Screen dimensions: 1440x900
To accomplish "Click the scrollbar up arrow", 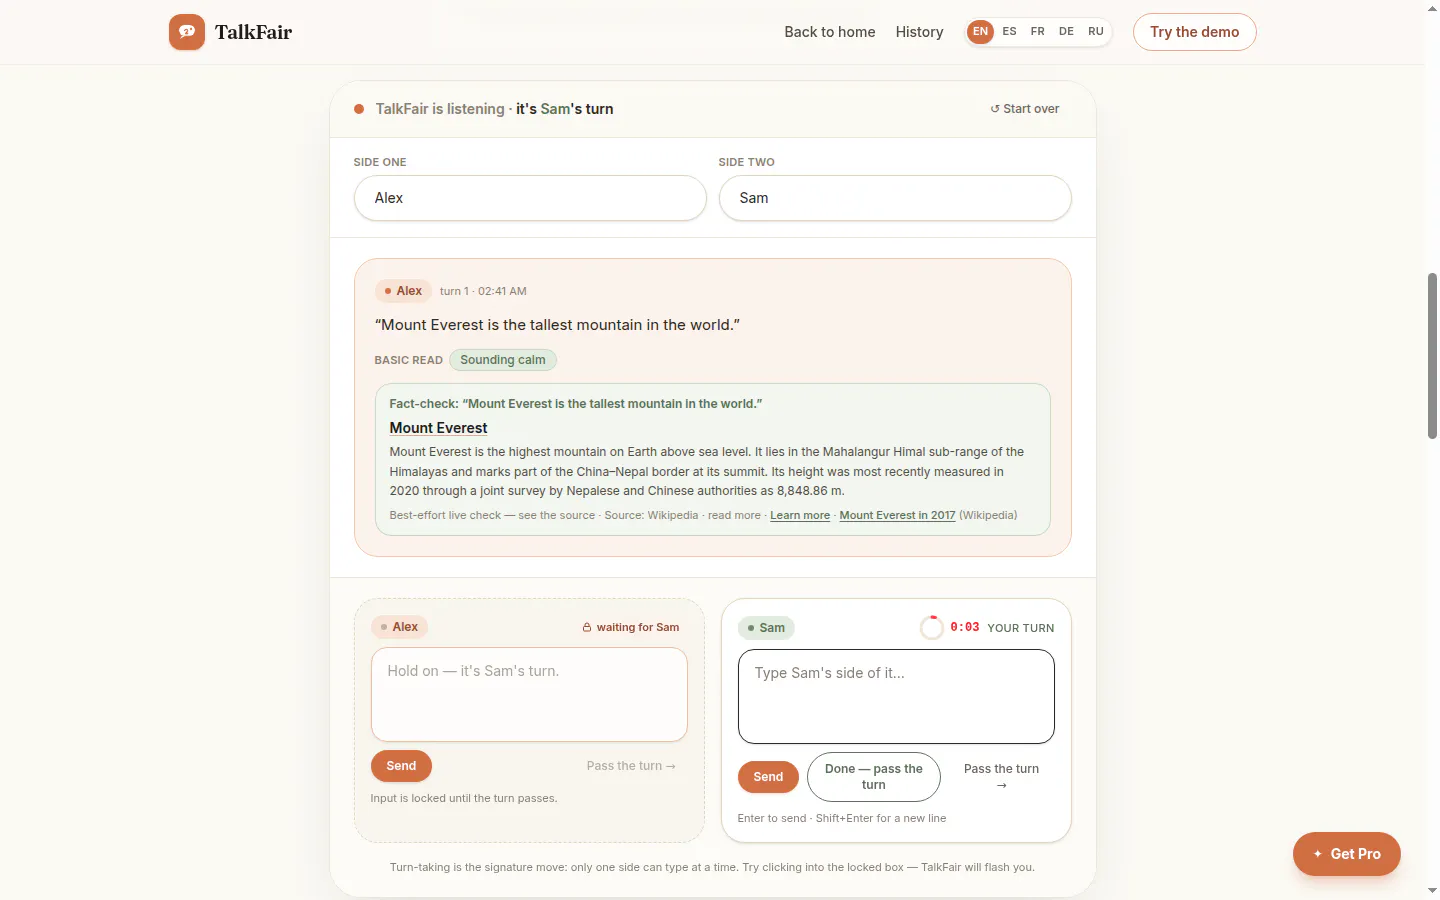I will [x=1432, y=8].
